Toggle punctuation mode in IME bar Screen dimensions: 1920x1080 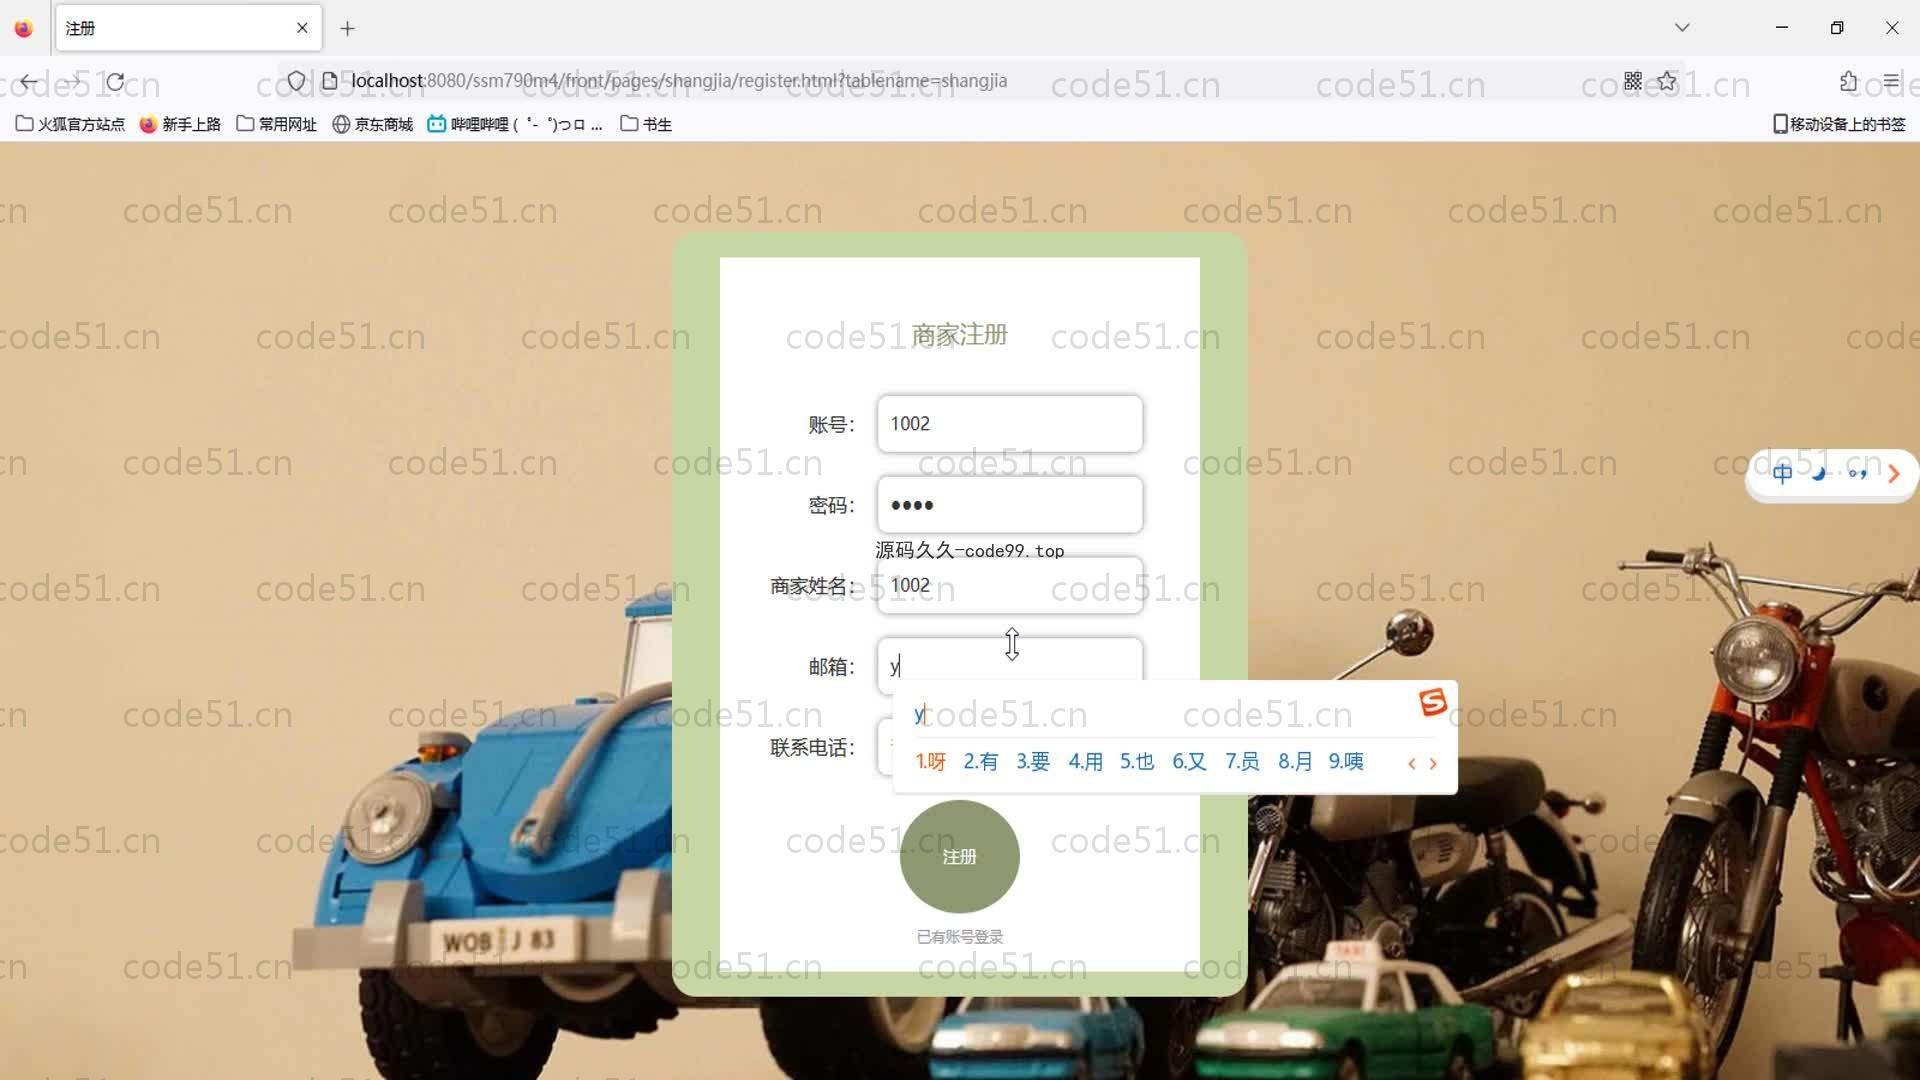pos(1857,473)
